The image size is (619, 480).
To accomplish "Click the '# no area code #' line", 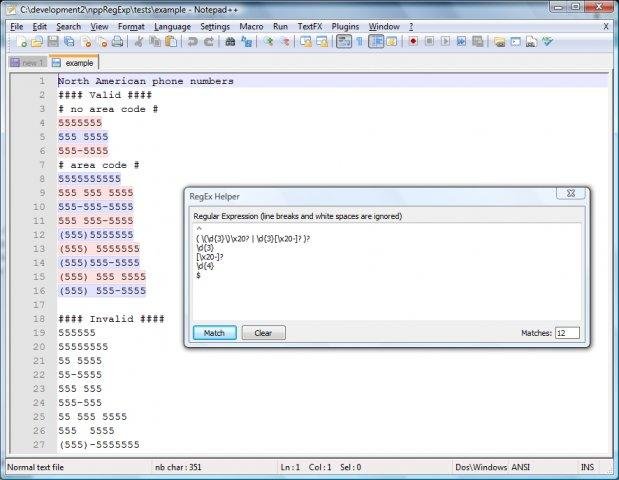I will pyautogui.click(x=108, y=109).
